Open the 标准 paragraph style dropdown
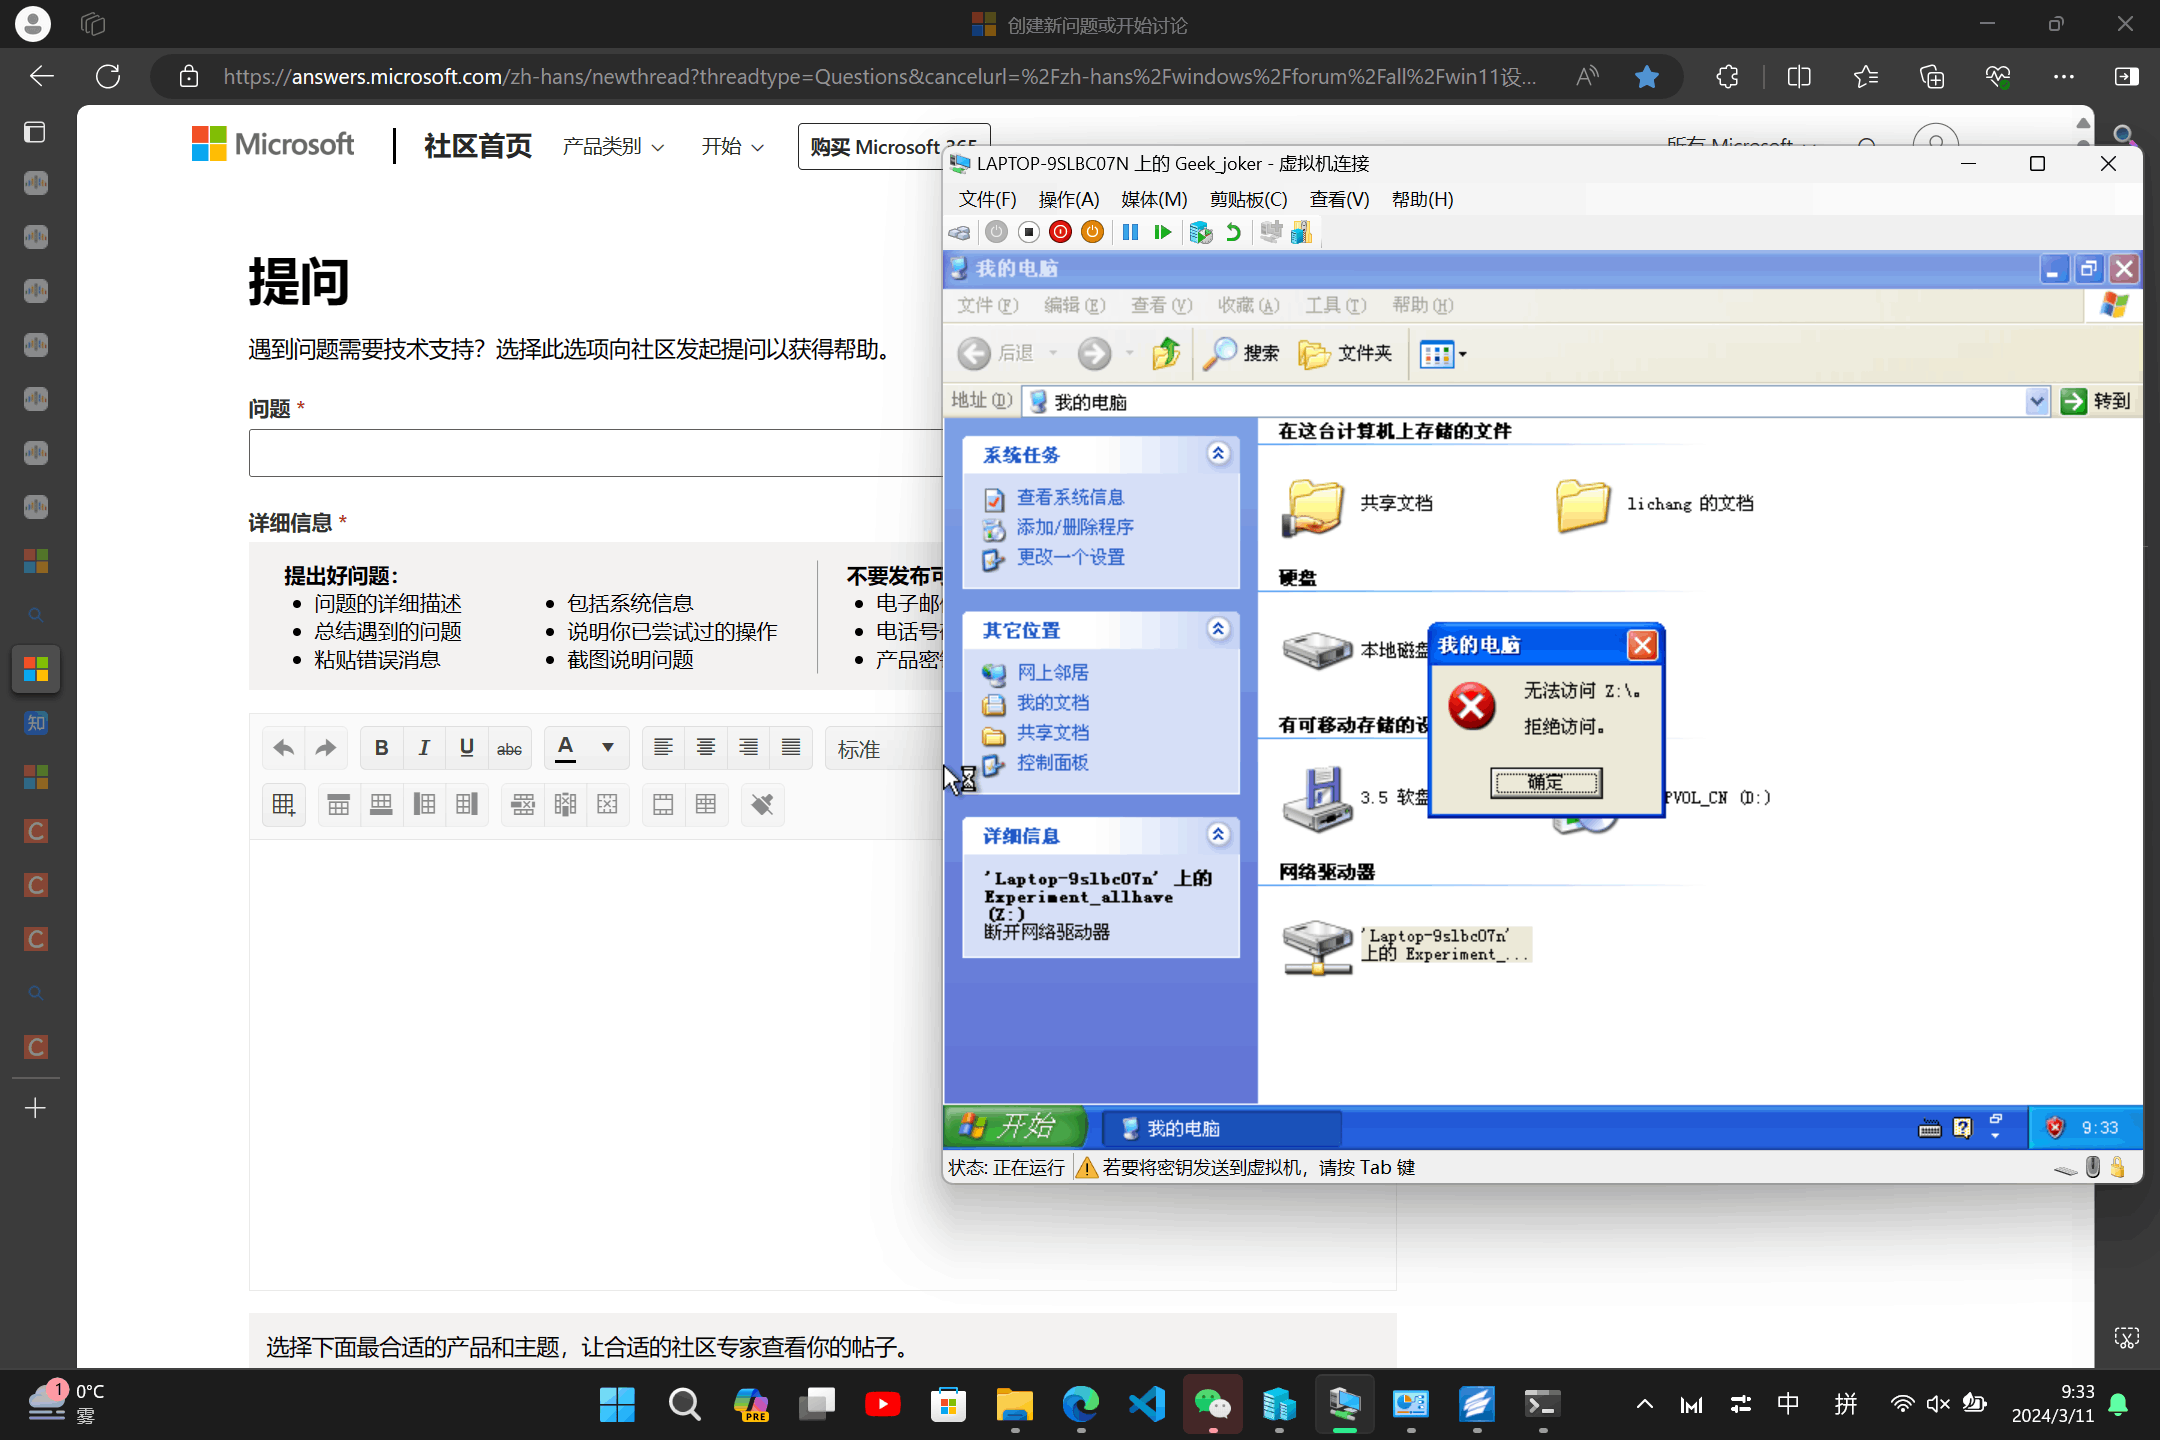Screen dimensions: 2160x1440 [x=885, y=749]
